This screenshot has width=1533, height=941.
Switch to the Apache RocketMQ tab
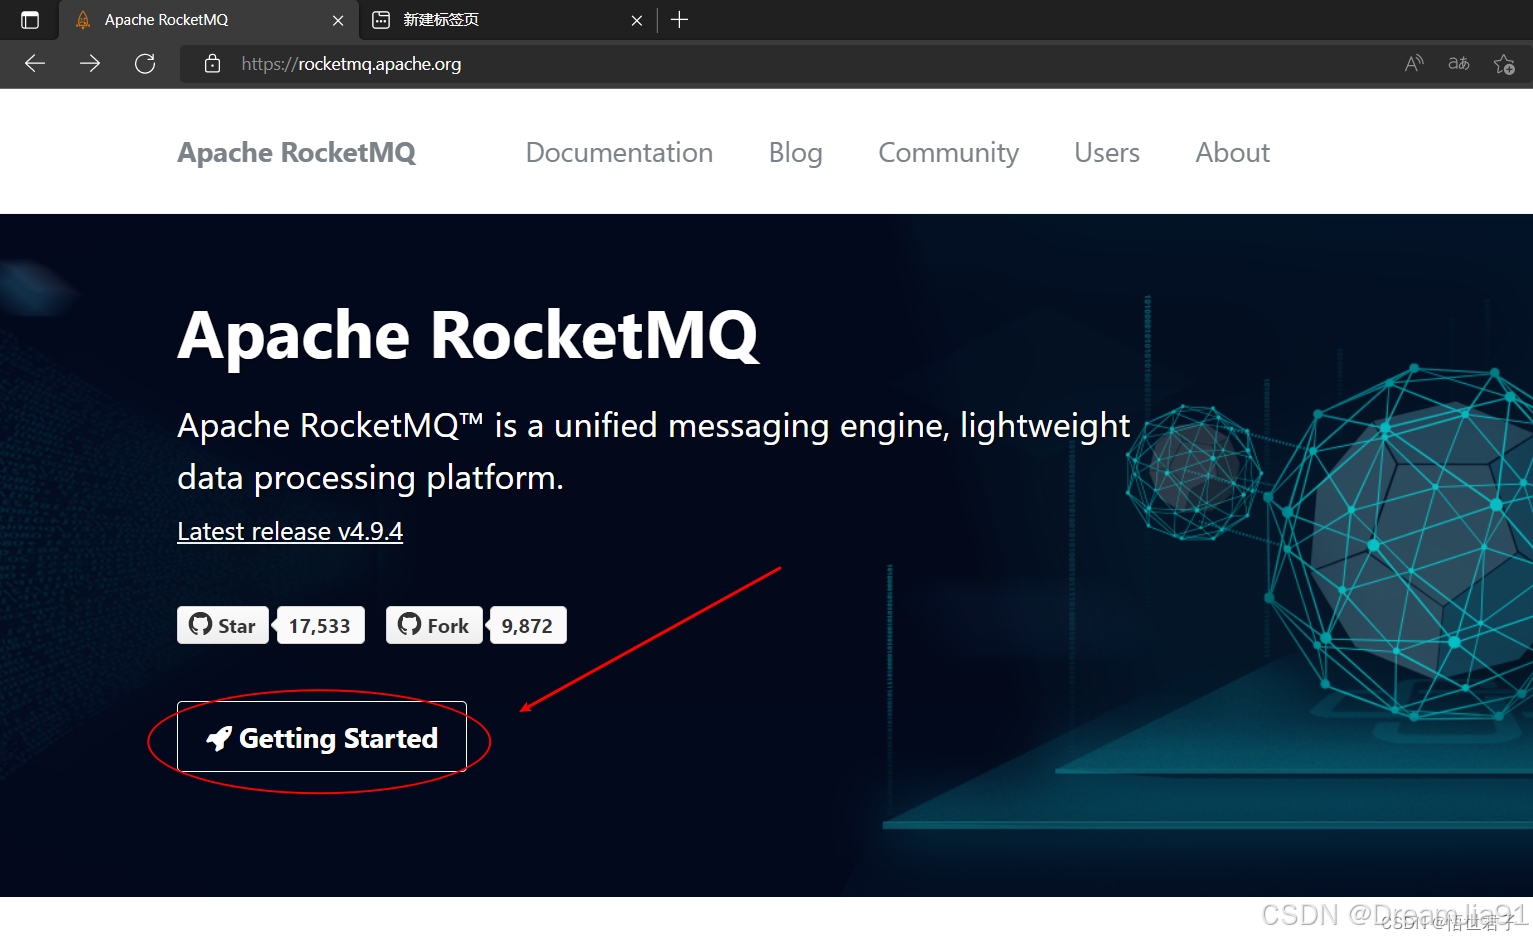point(208,20)
